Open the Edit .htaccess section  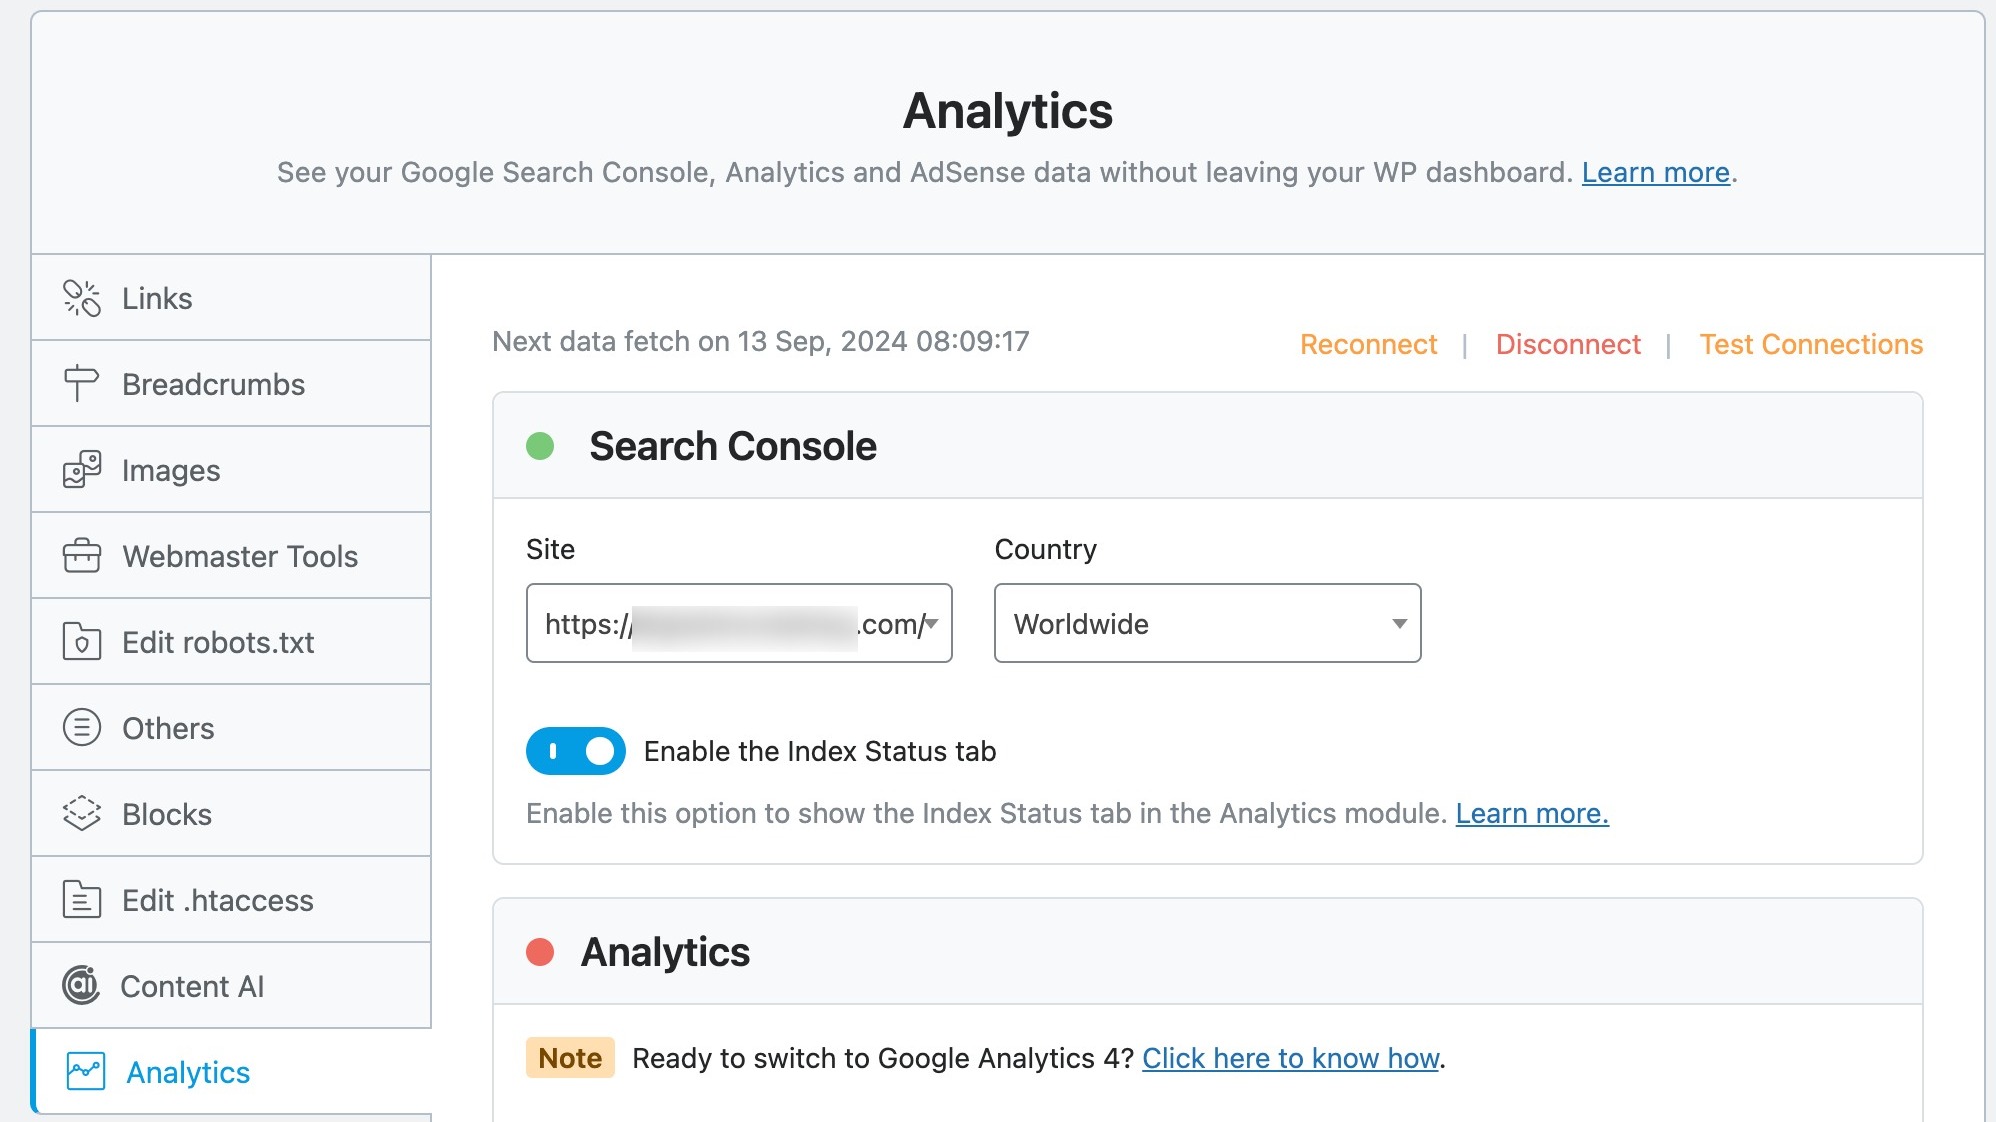[x=217, y=898]
